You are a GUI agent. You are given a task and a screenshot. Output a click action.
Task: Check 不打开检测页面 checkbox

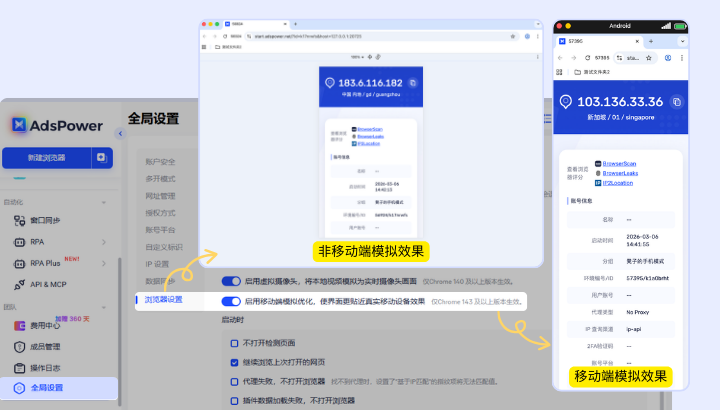point(234,343)
